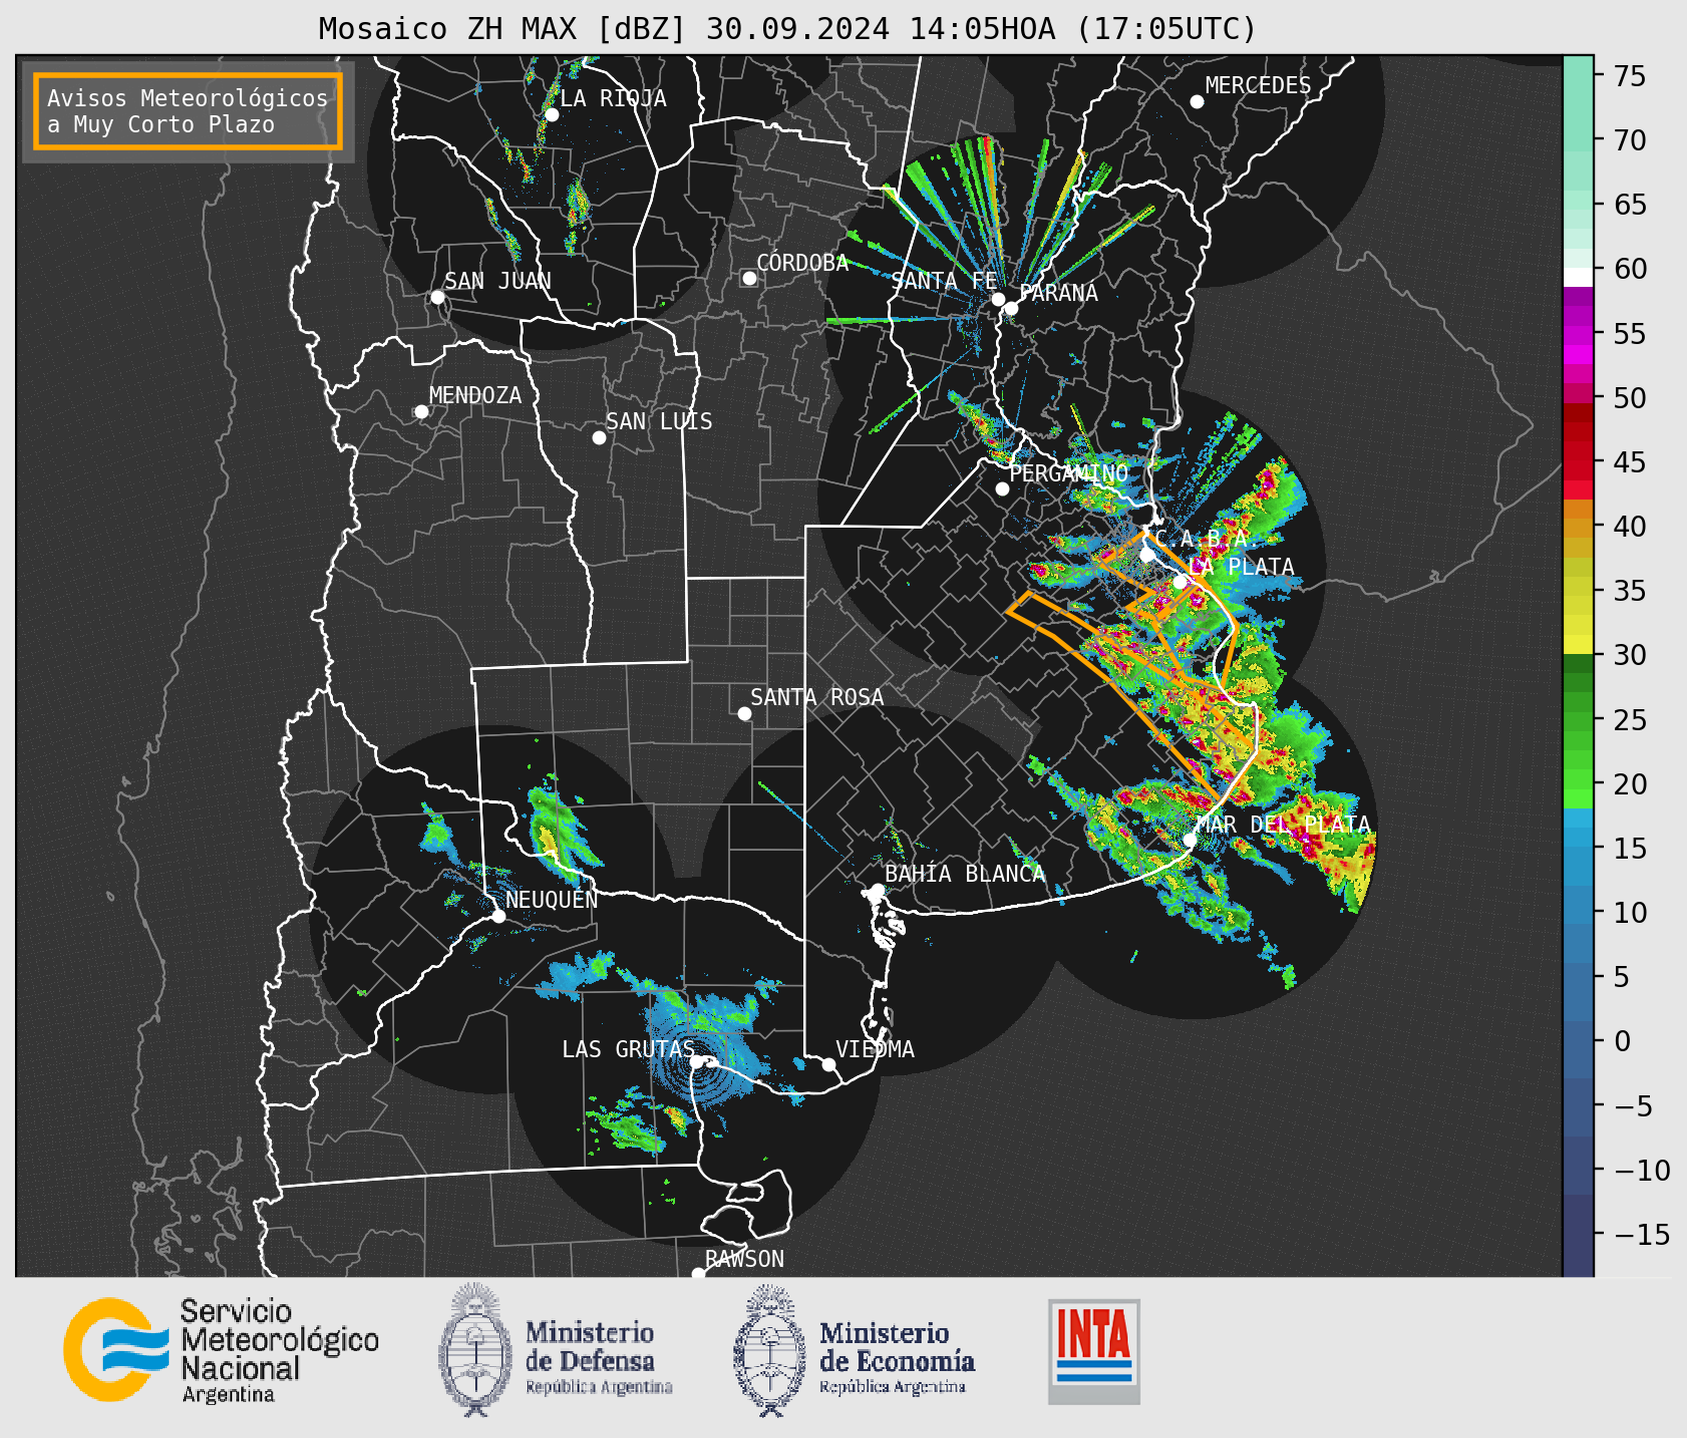Click the MERCEDES city marker dot

[x=1197, y=102]
